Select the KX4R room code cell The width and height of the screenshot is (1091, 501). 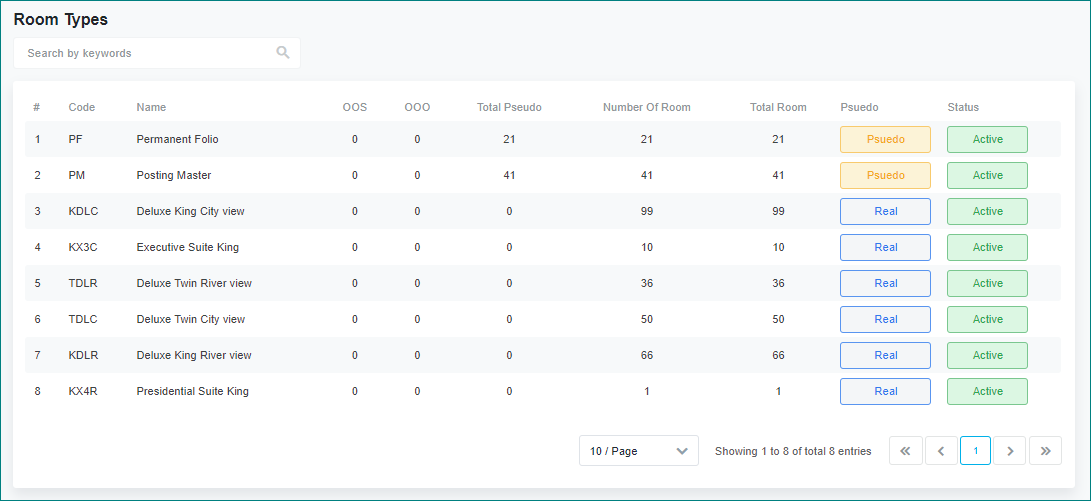click(83, 391)
